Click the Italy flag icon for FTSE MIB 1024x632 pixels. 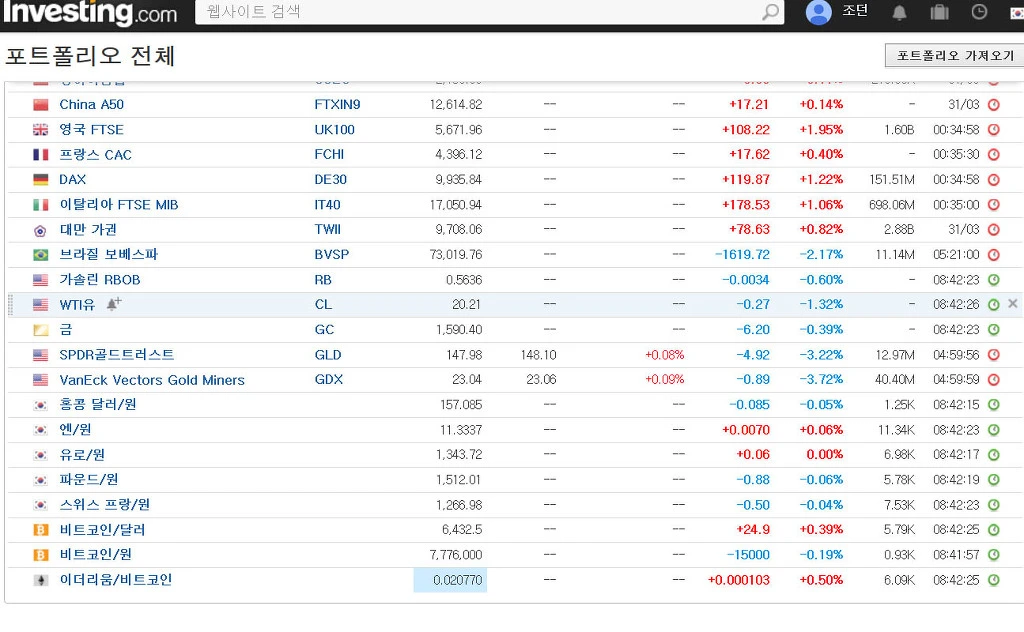click(x=40, y=205)
